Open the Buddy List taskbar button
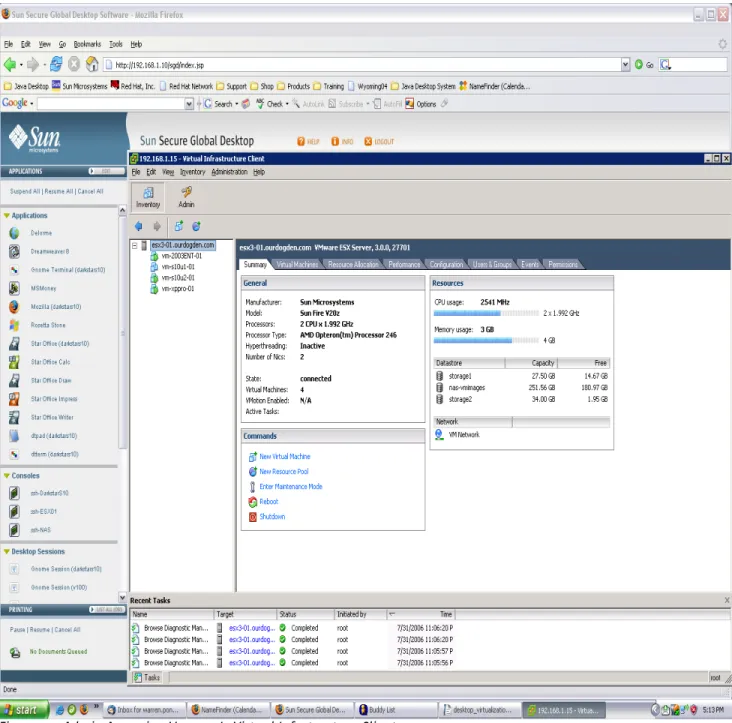This screenshot has height=723, width=732. 395,710
